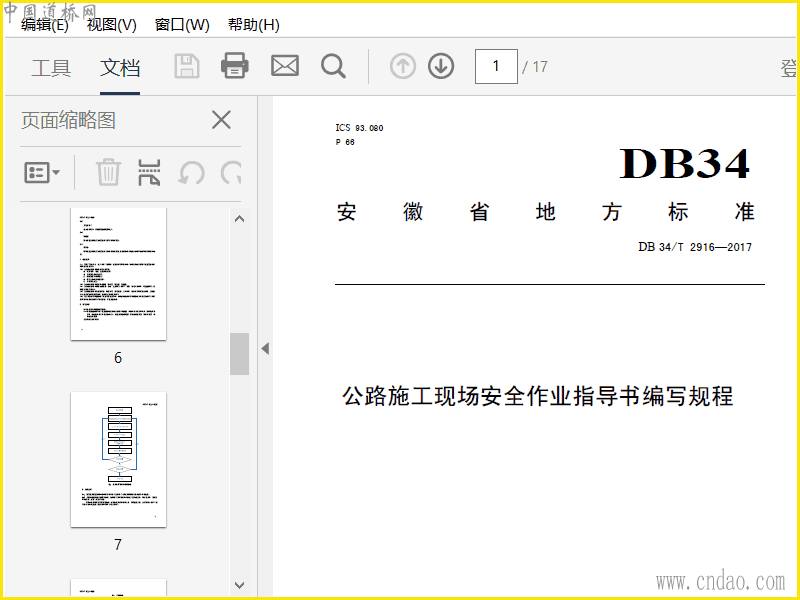This screenshot has width=800, height=600.
Task: Click the print icon
Action: point(235,66)
